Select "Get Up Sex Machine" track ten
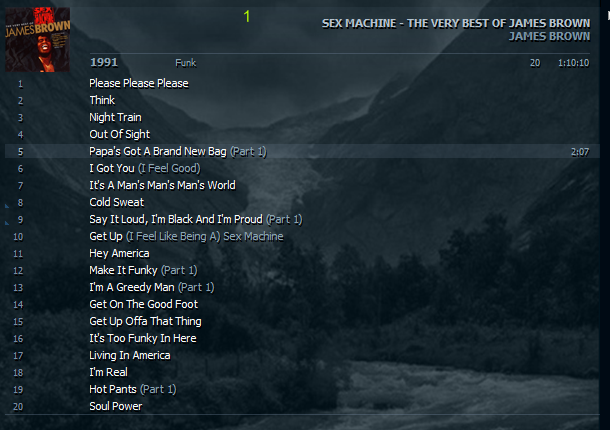 (186, 236)
